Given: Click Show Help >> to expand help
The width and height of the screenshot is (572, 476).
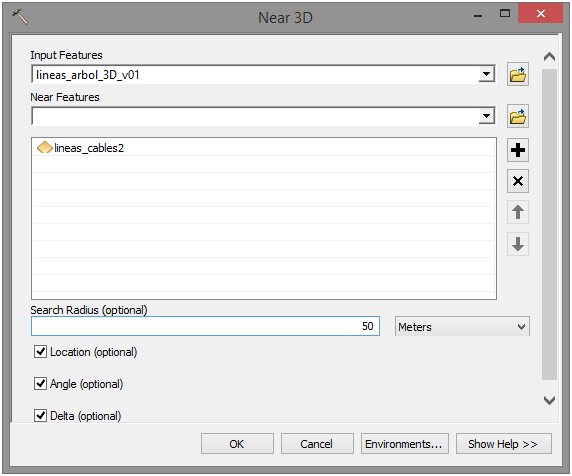Looking at the screenshot, I should pos(503,444).
